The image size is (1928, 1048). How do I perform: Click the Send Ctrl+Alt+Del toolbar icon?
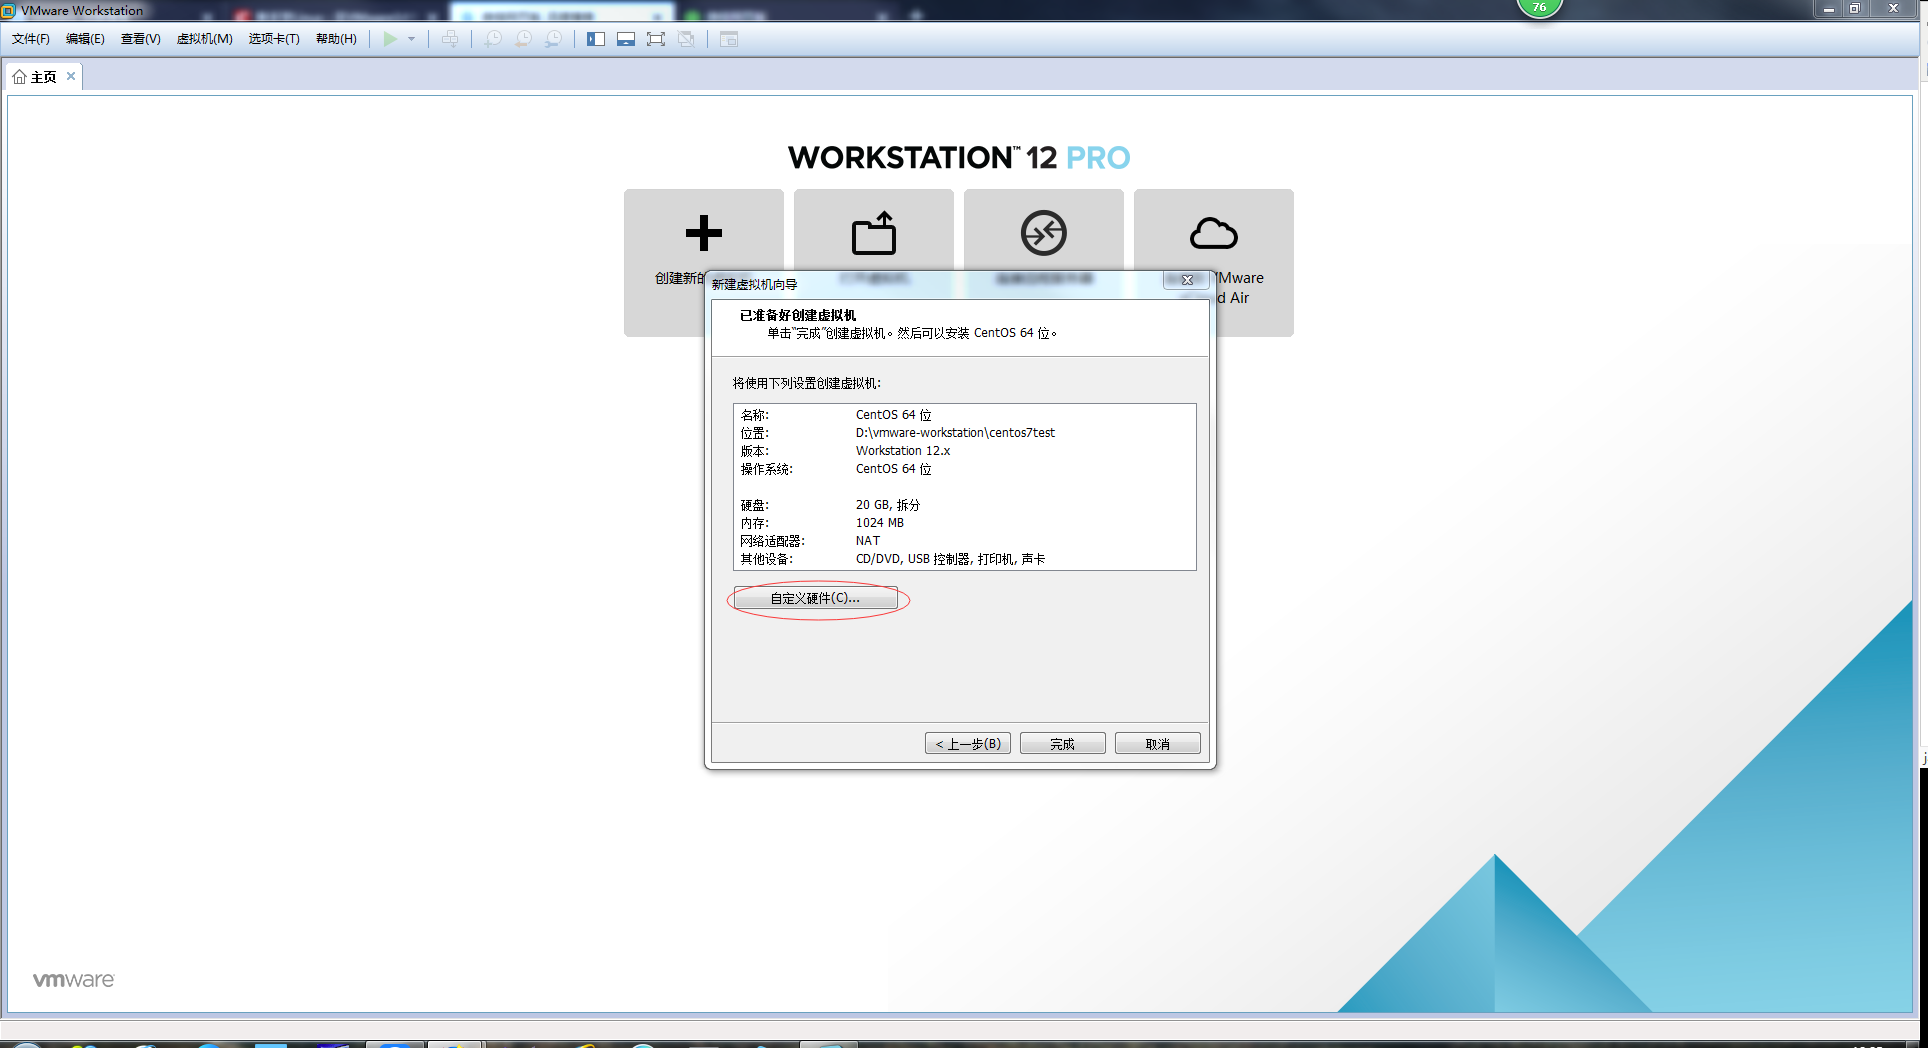tap(450, 39)
